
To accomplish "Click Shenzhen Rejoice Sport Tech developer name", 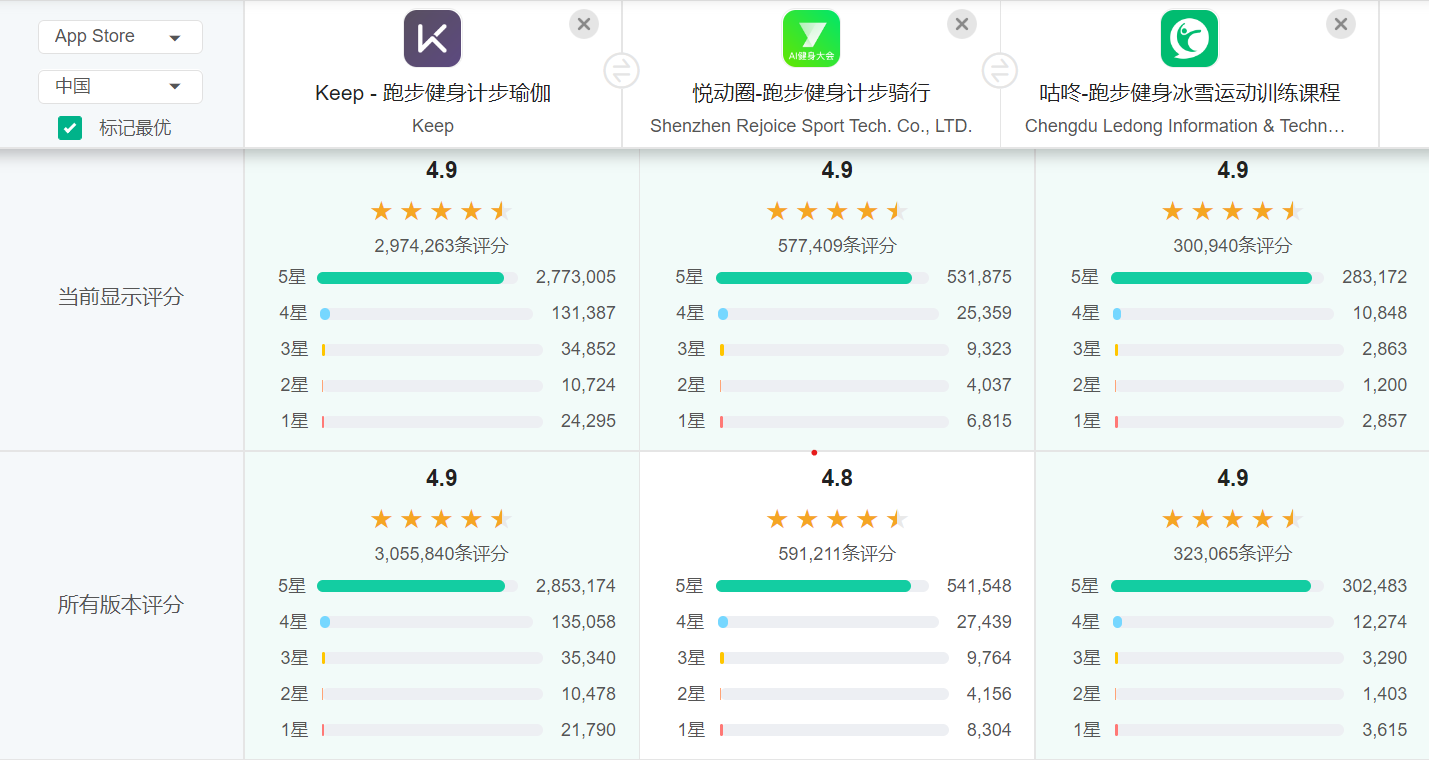I will [811, 126].
